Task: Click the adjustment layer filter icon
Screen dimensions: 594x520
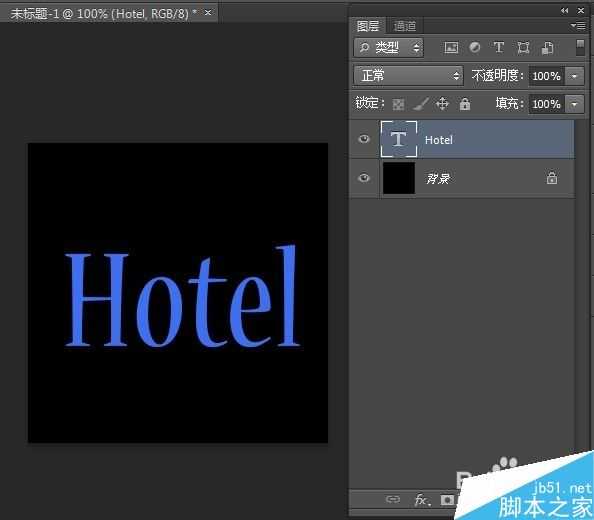Action: [x=475, y=47]
